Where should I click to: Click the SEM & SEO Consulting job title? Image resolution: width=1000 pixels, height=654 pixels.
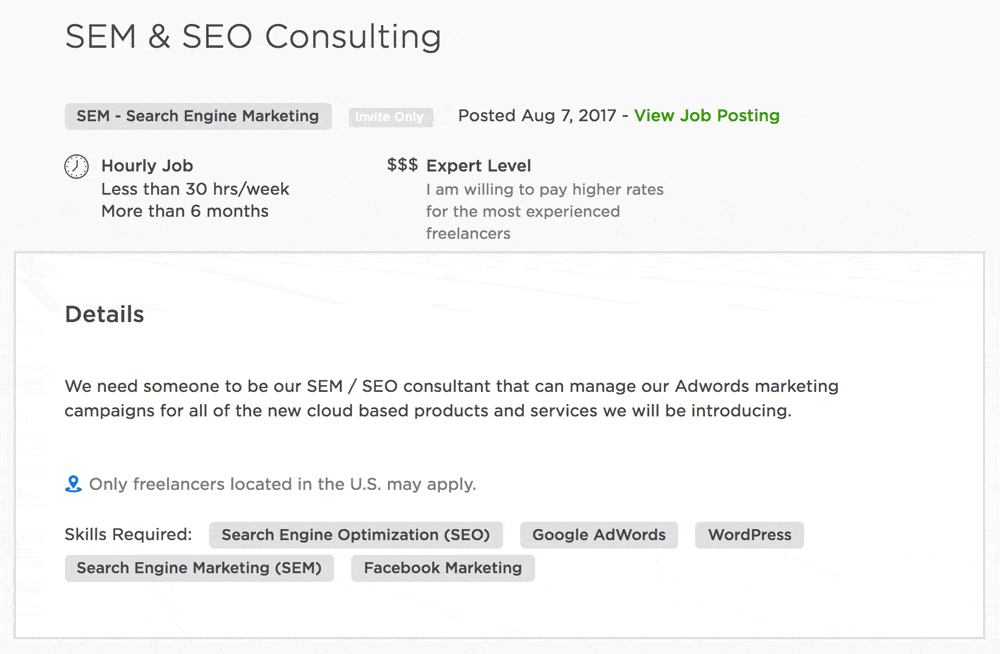coord(253,37)
